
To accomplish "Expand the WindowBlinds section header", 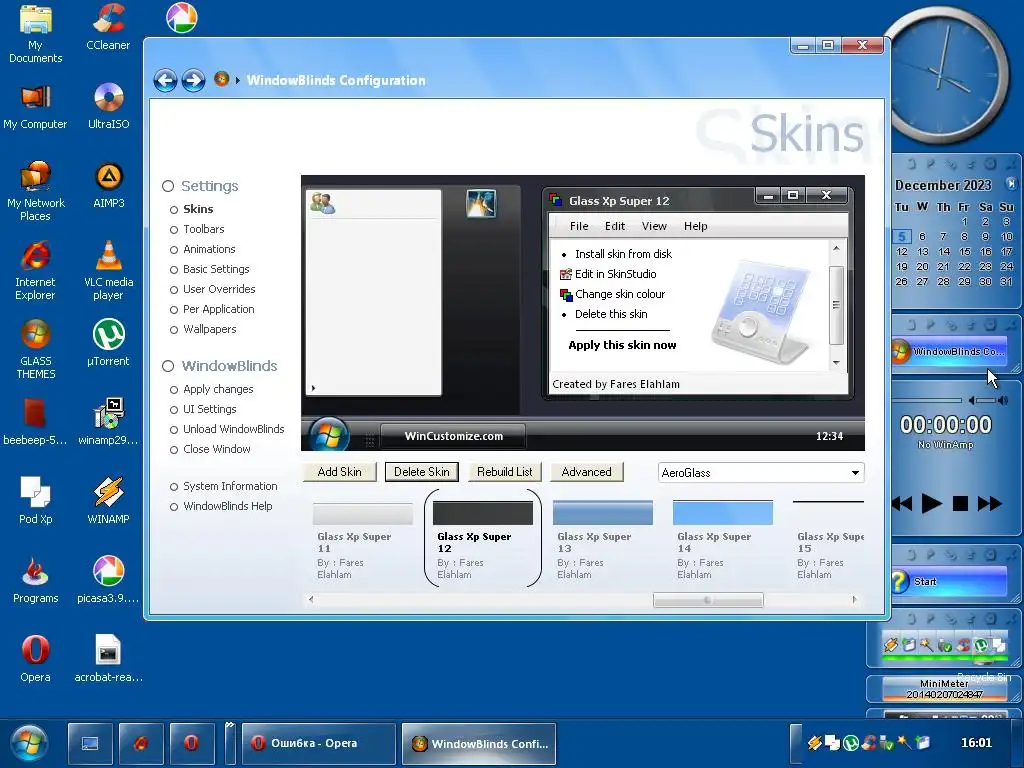I will pos(219,366).
